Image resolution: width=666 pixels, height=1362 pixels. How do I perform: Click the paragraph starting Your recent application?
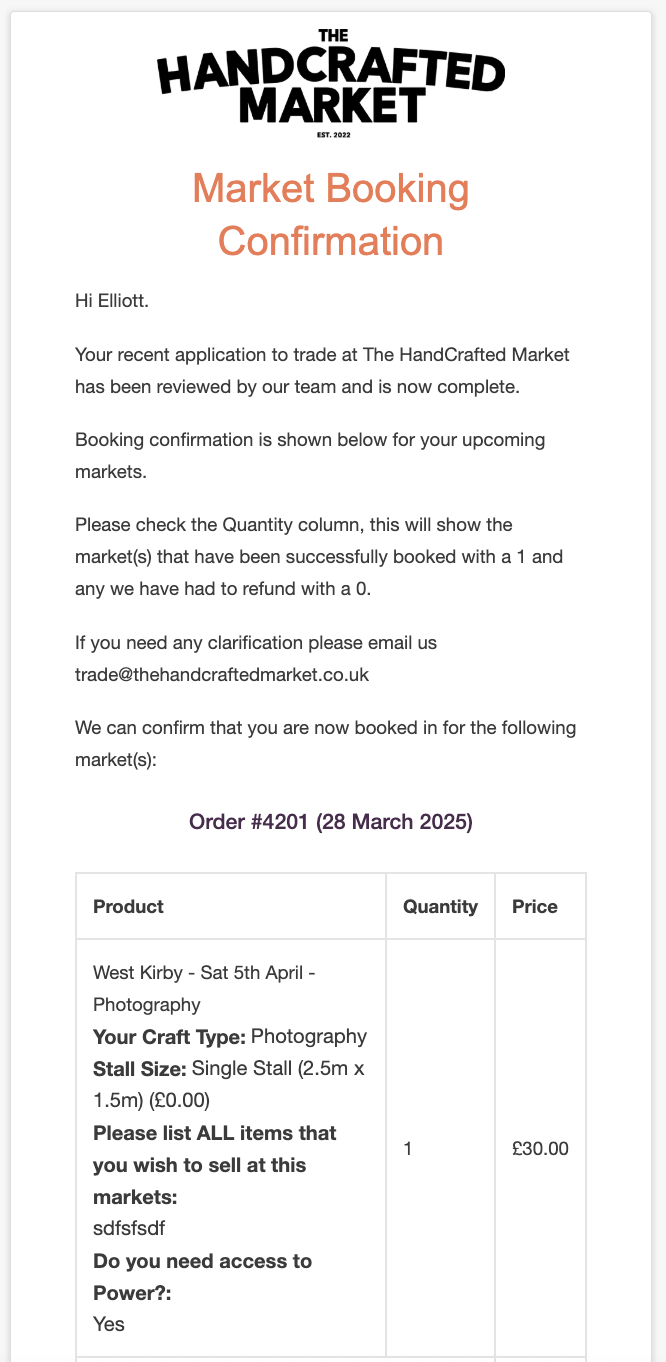click(322, 370)
